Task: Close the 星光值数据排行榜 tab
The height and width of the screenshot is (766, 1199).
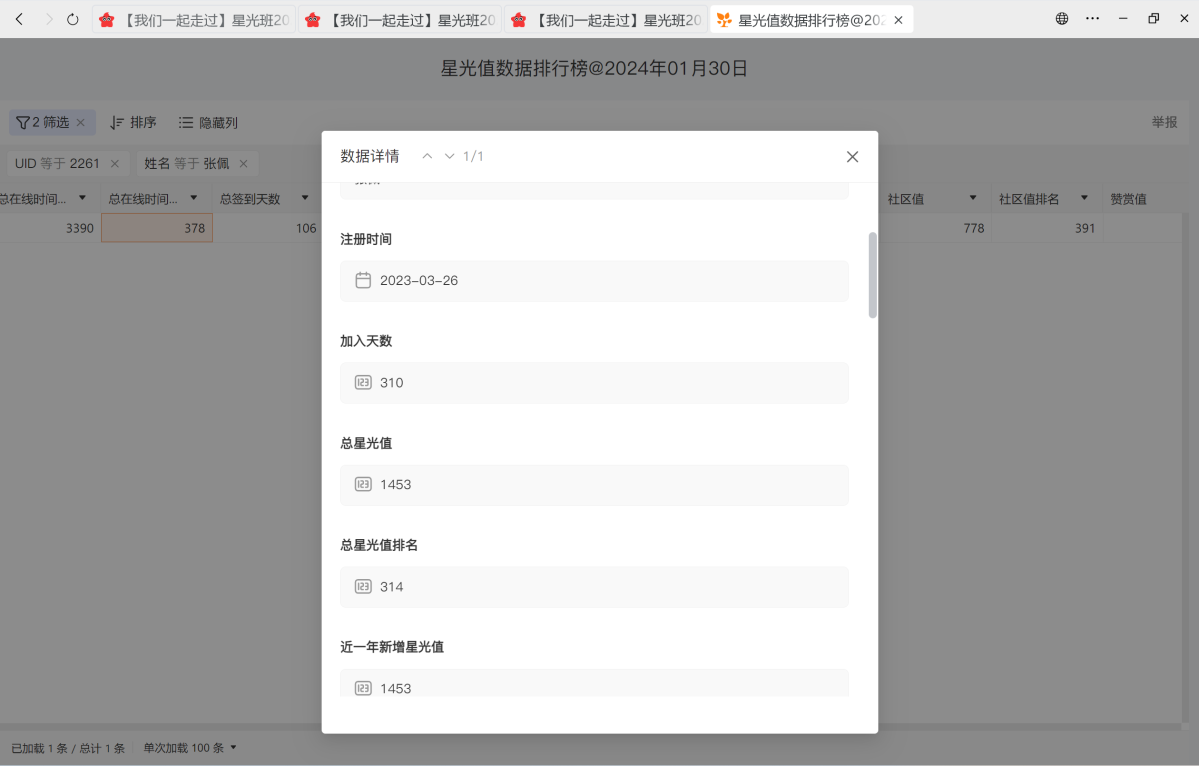Action: tap(898, 20)
